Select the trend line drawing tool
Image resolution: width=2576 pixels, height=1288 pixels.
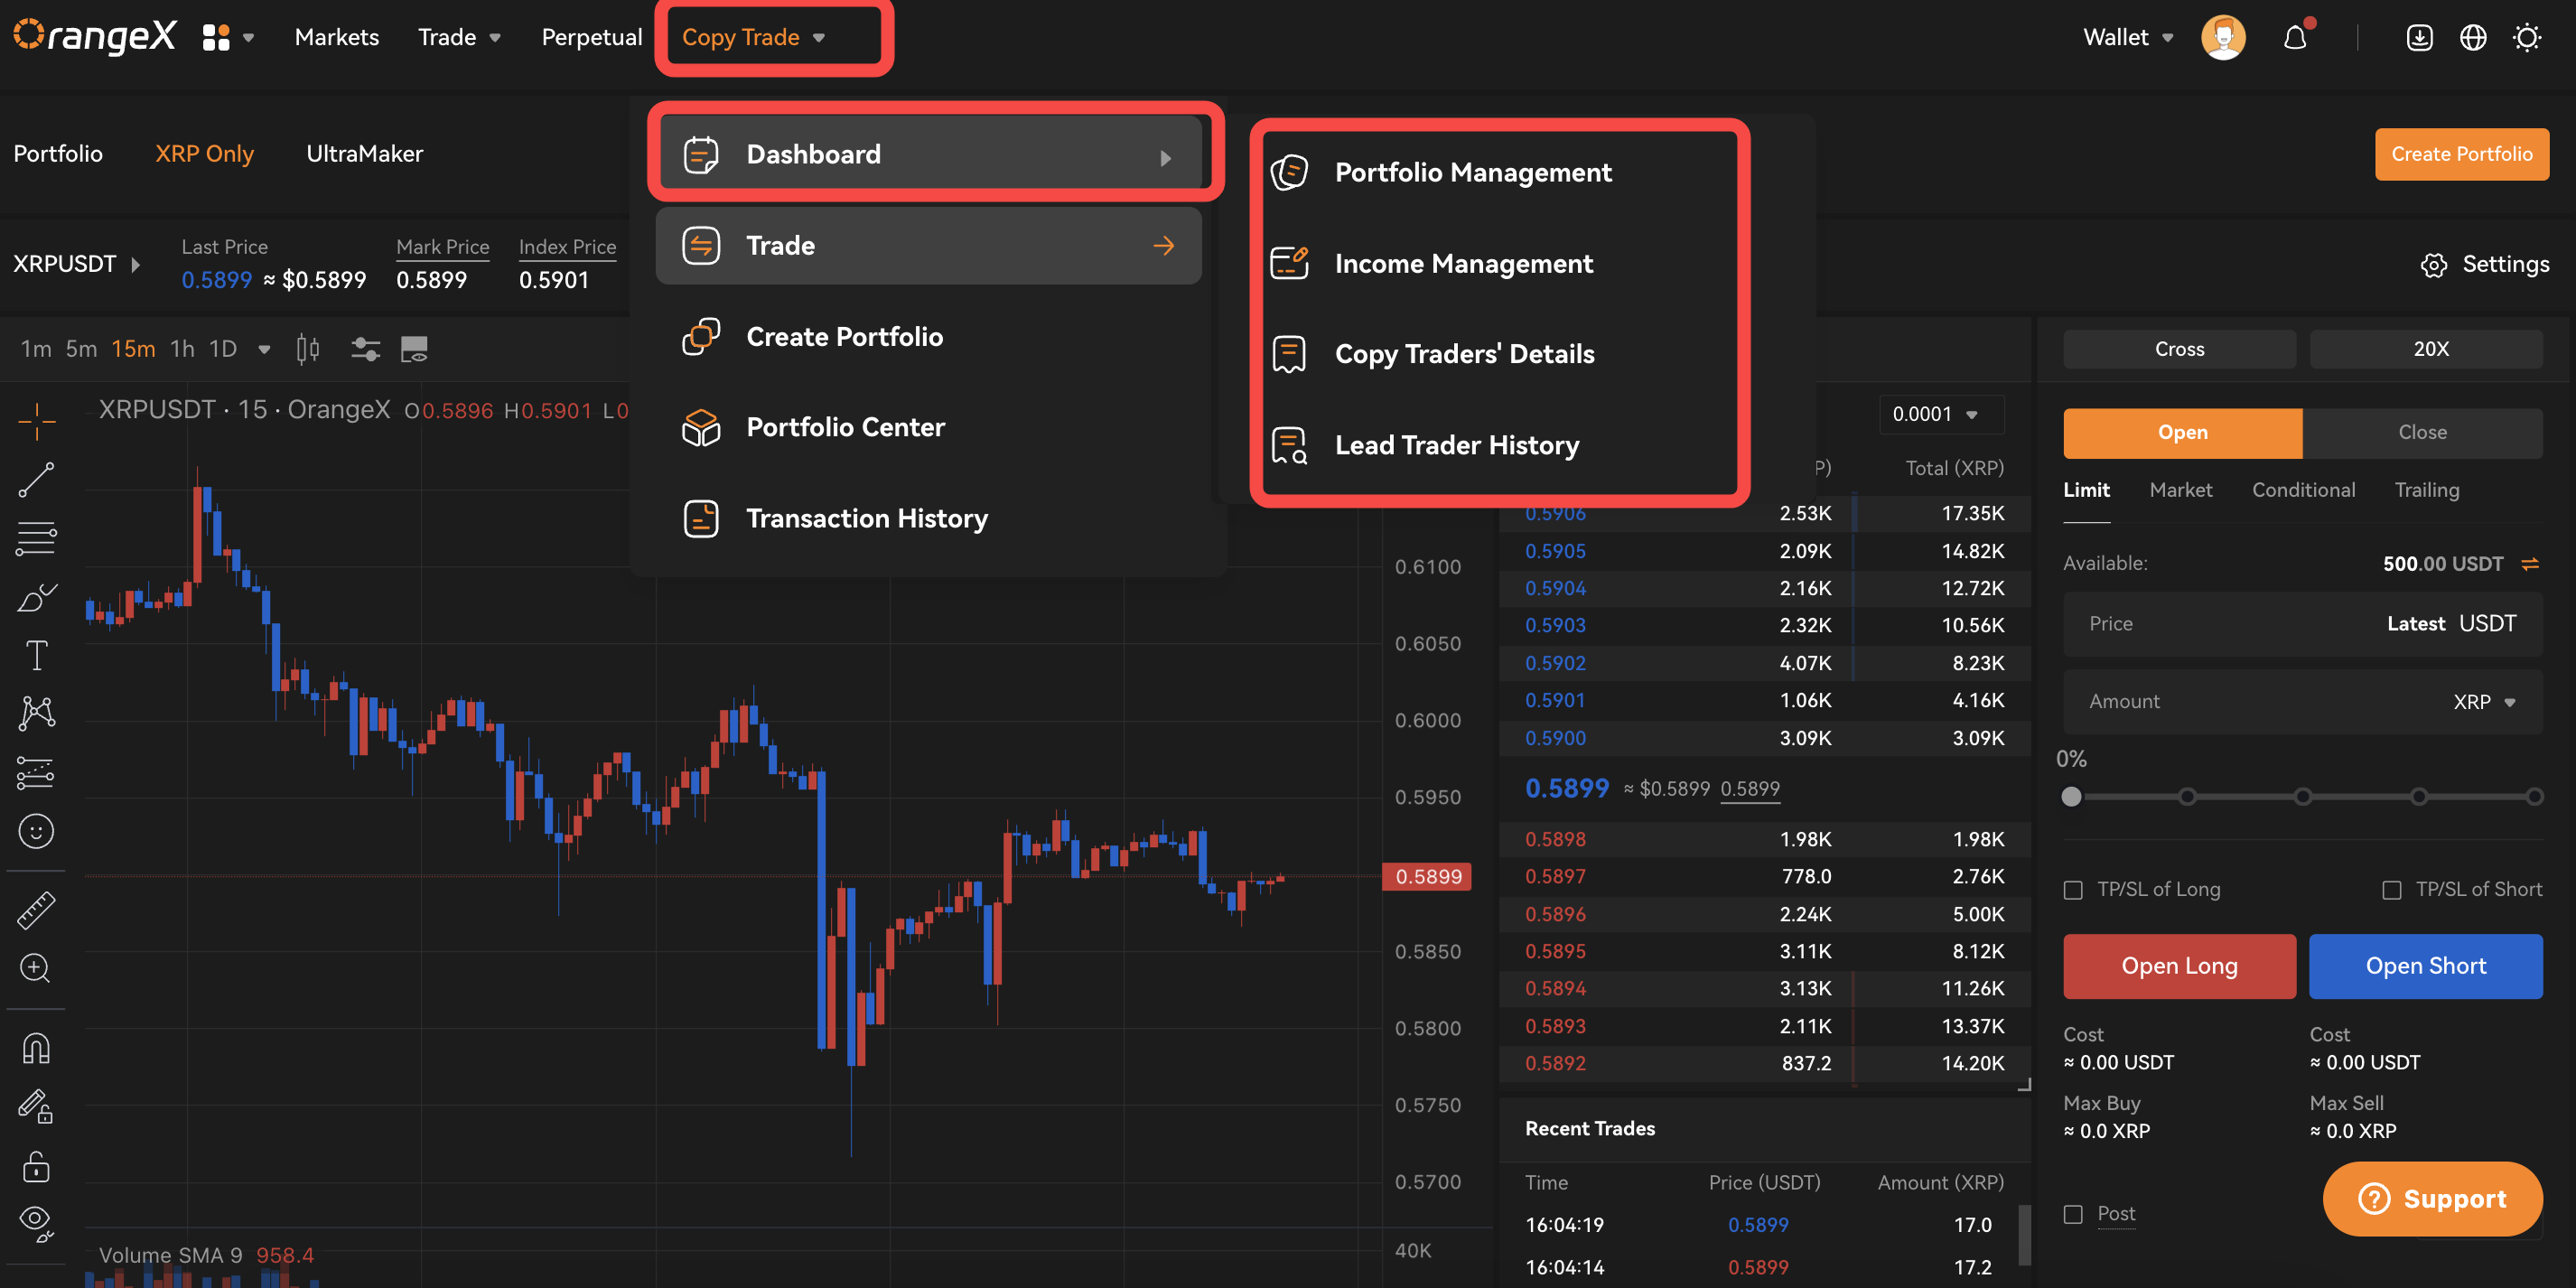point(37,480)
